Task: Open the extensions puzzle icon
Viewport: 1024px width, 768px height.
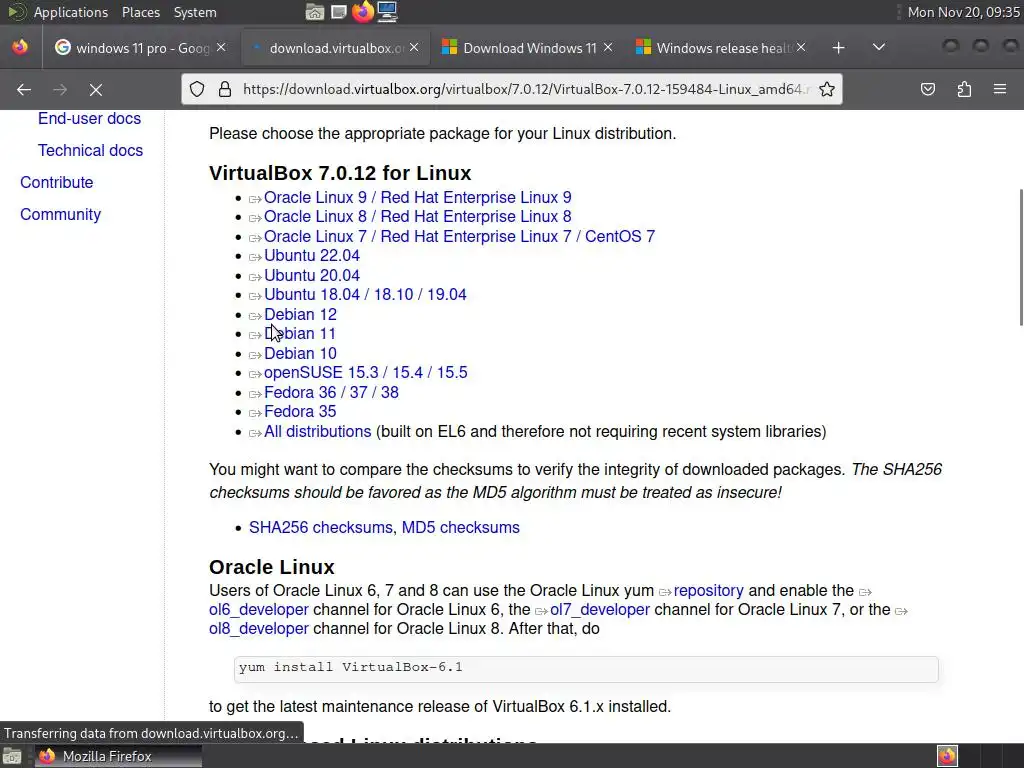Action: (964, 89)
